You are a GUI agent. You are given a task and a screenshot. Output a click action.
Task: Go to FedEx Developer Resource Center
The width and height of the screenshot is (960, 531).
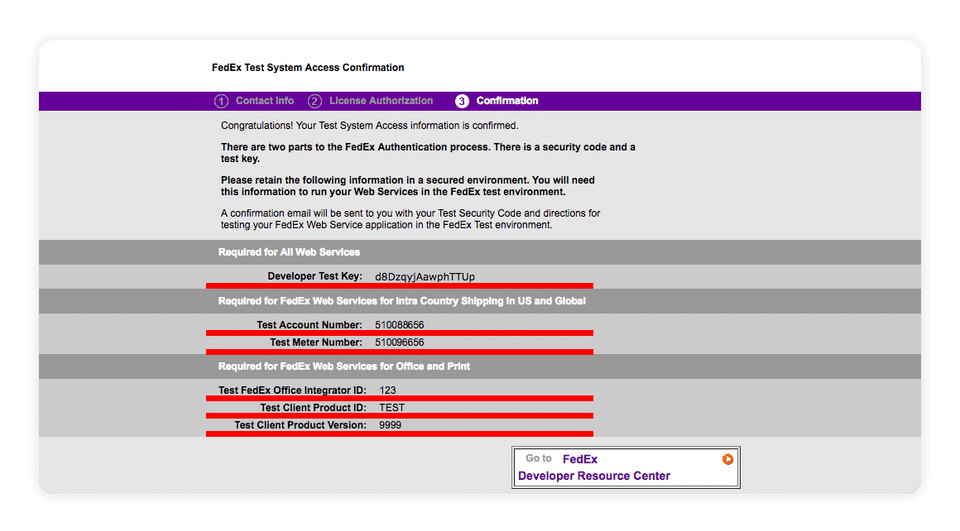tap(626, 467)
